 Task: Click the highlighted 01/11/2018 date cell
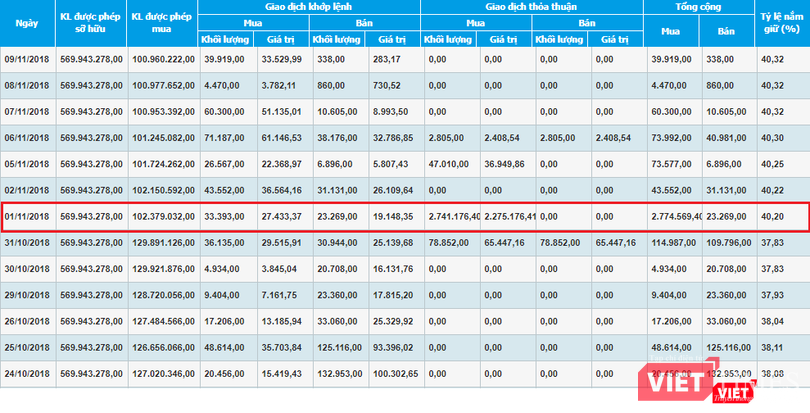[27, 216]
